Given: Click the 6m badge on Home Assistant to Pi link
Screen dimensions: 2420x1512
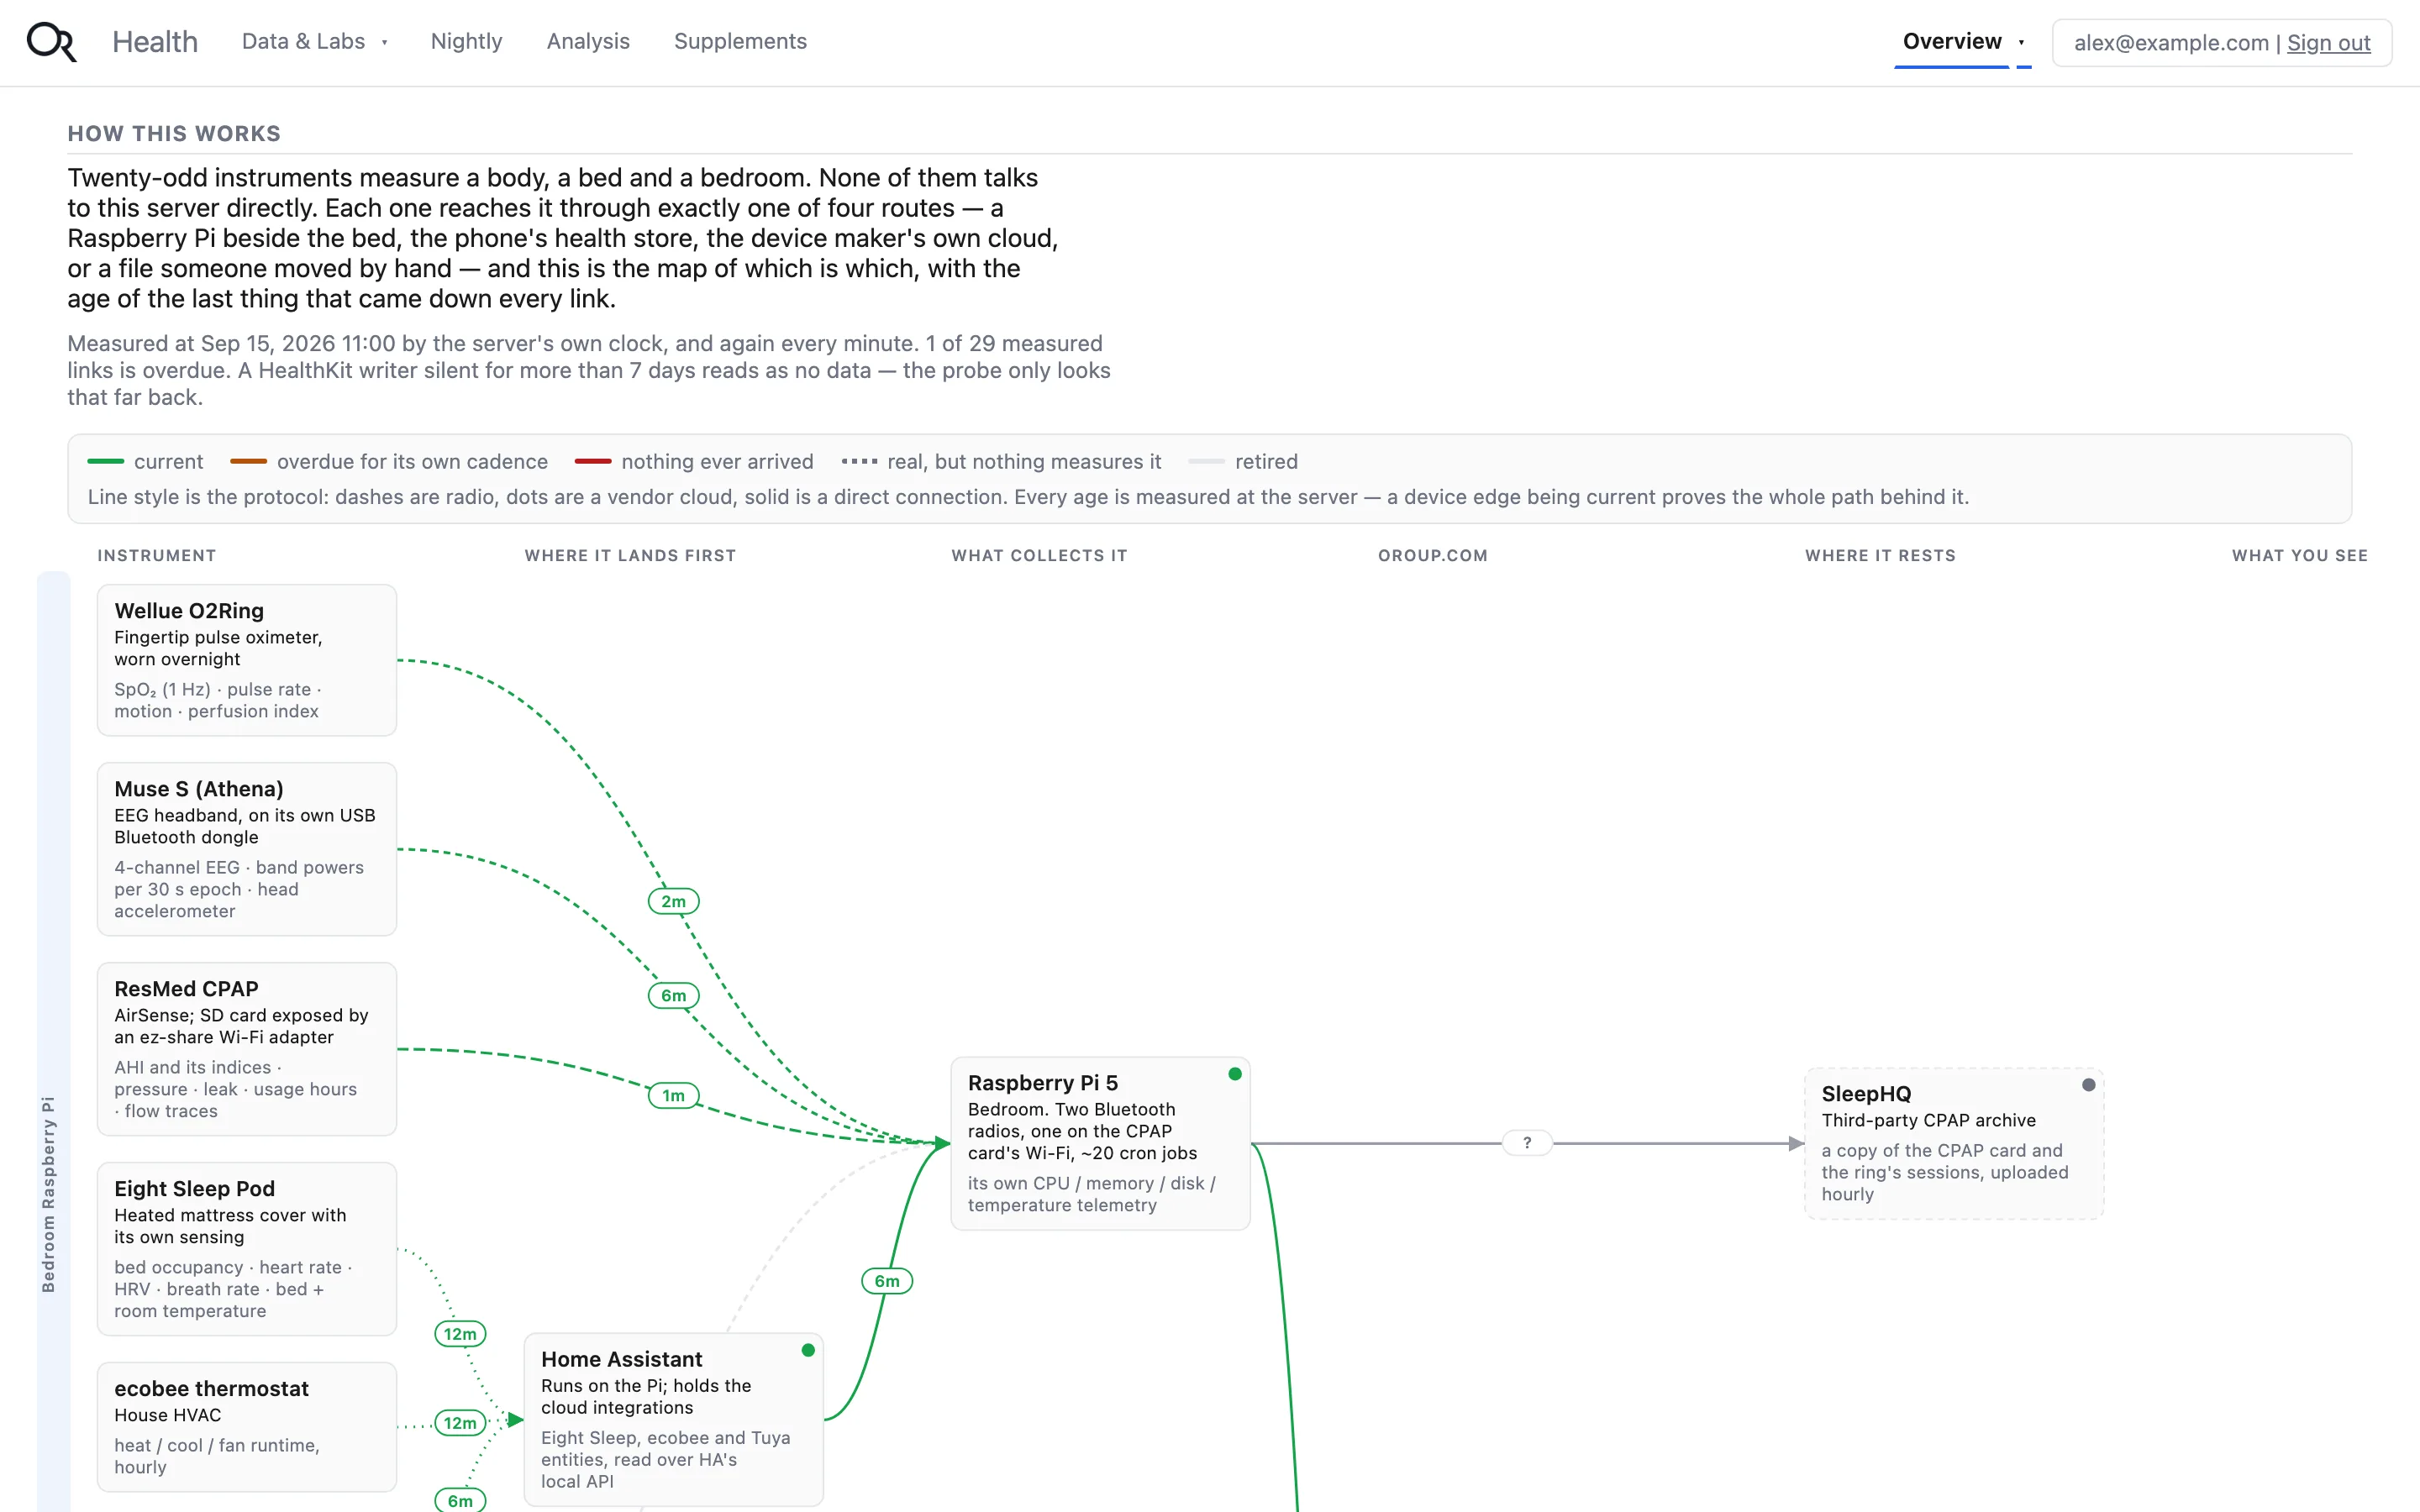Looking at the screenshot, I should [x=887, y=1281].
